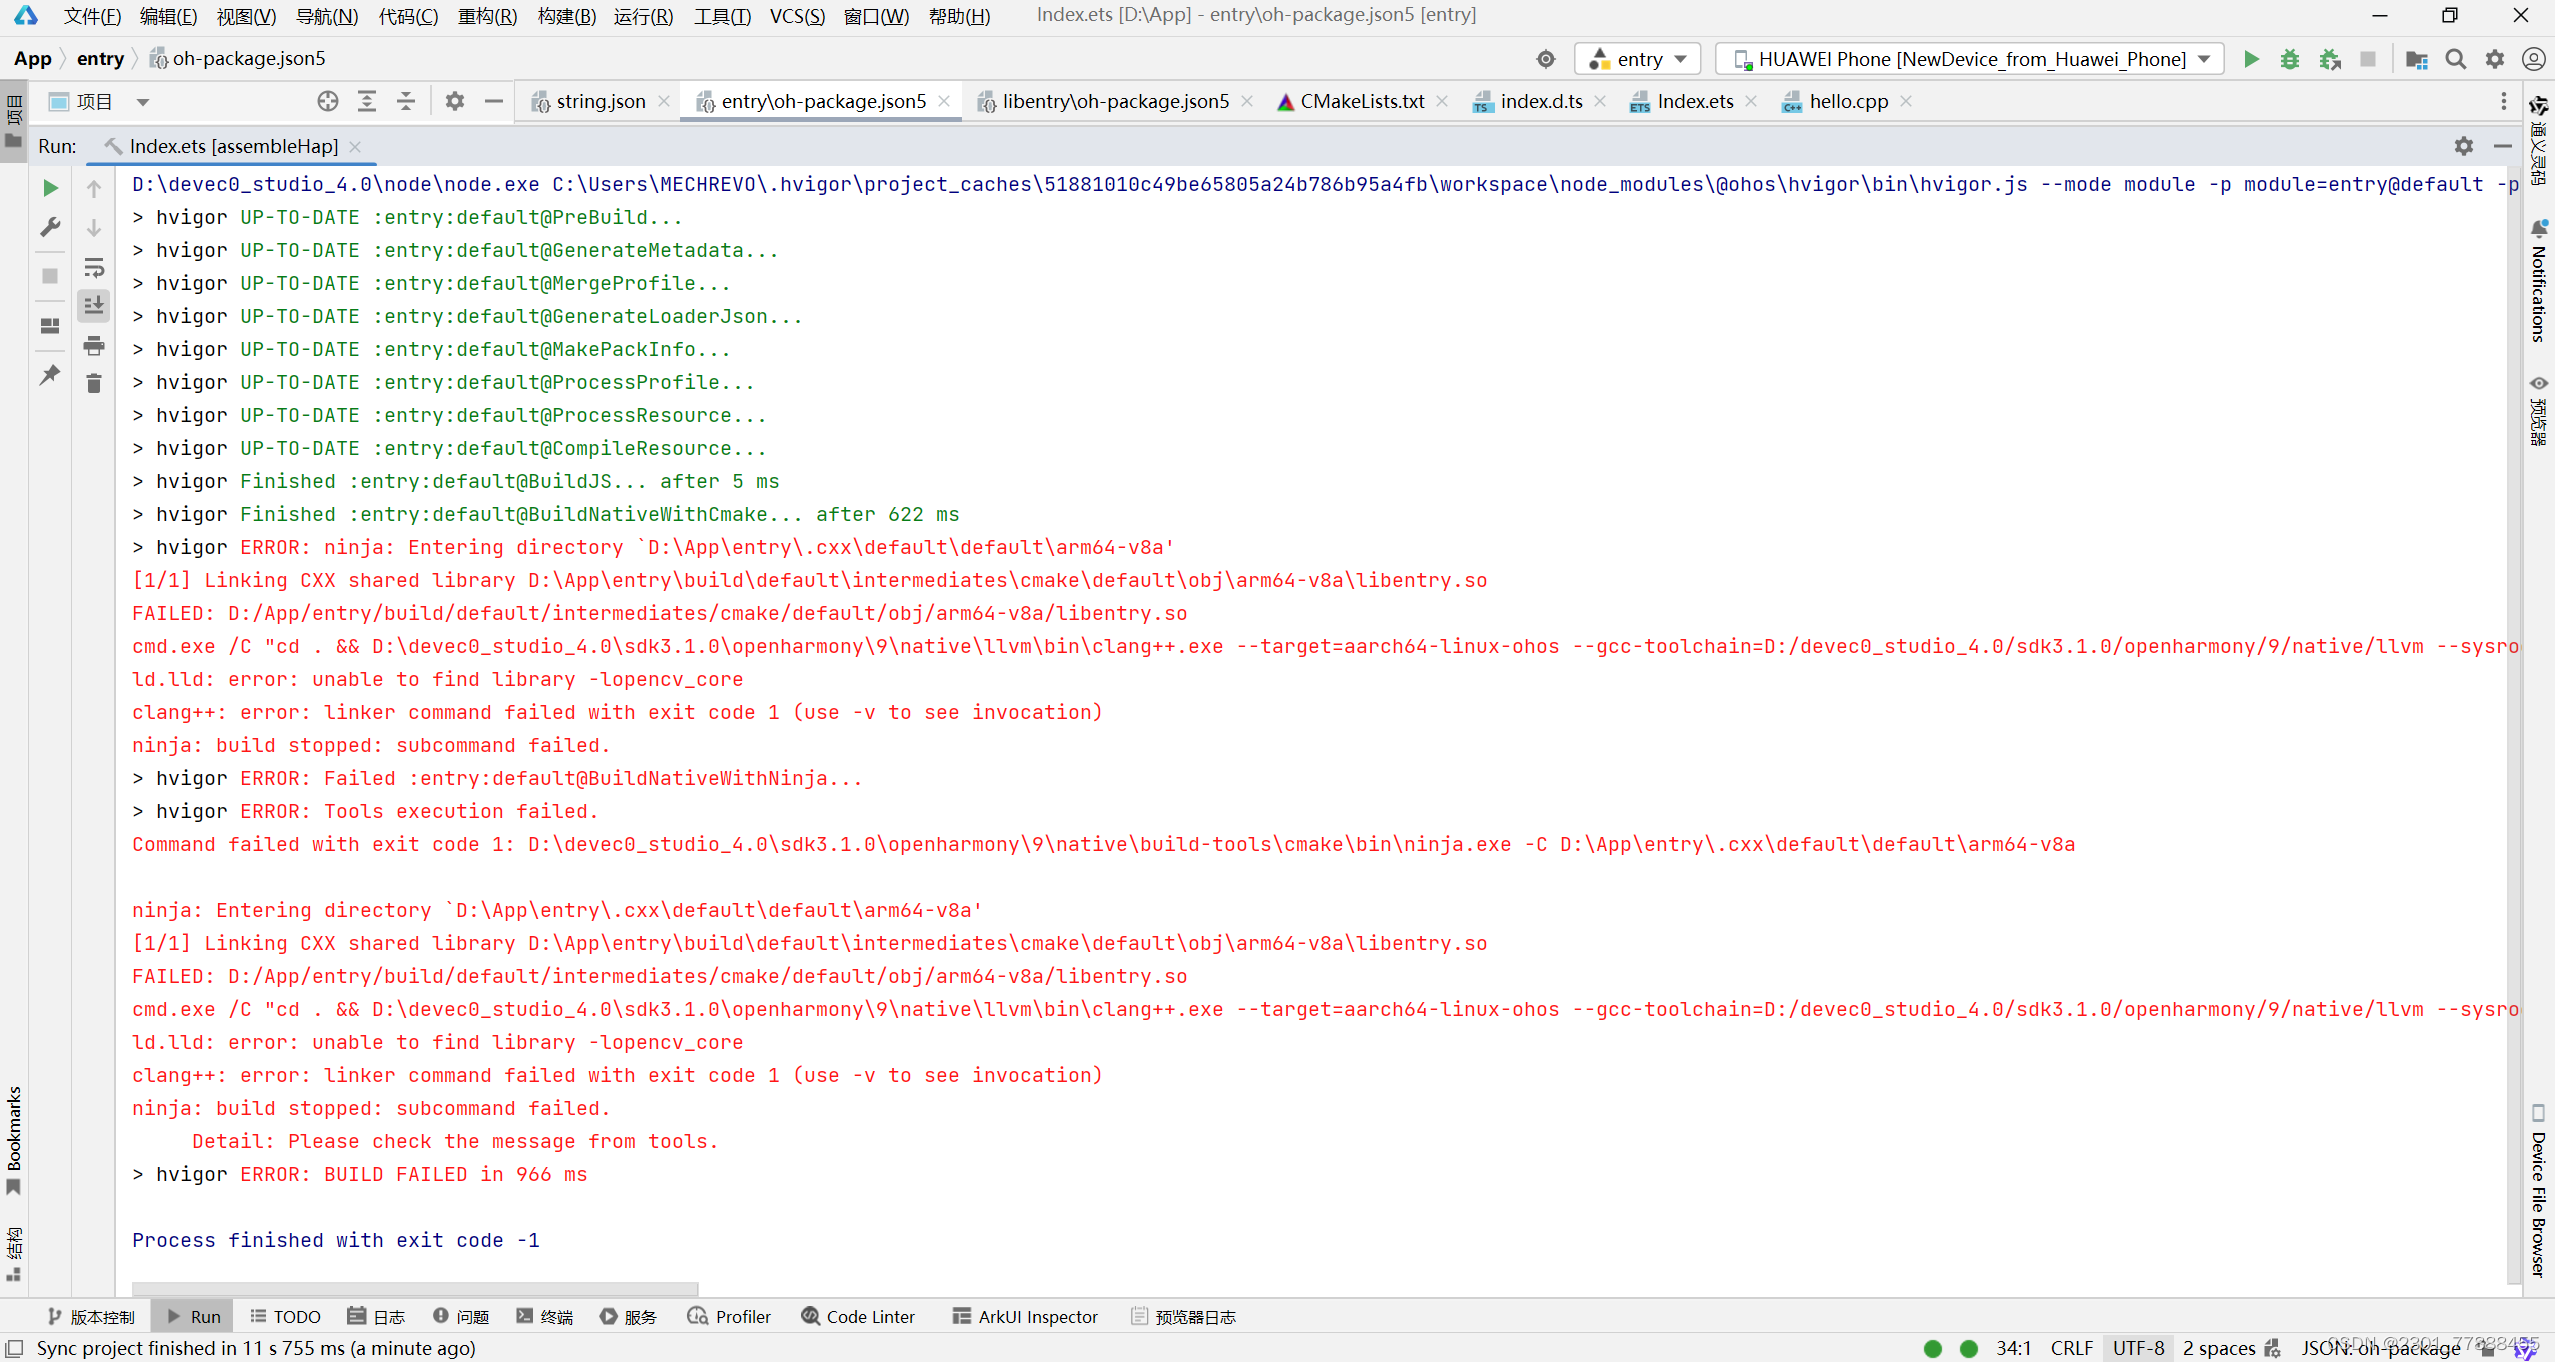Open the 构建(B) menu
Viewport: 2555px width, 1362px height.
coord(566,16)
